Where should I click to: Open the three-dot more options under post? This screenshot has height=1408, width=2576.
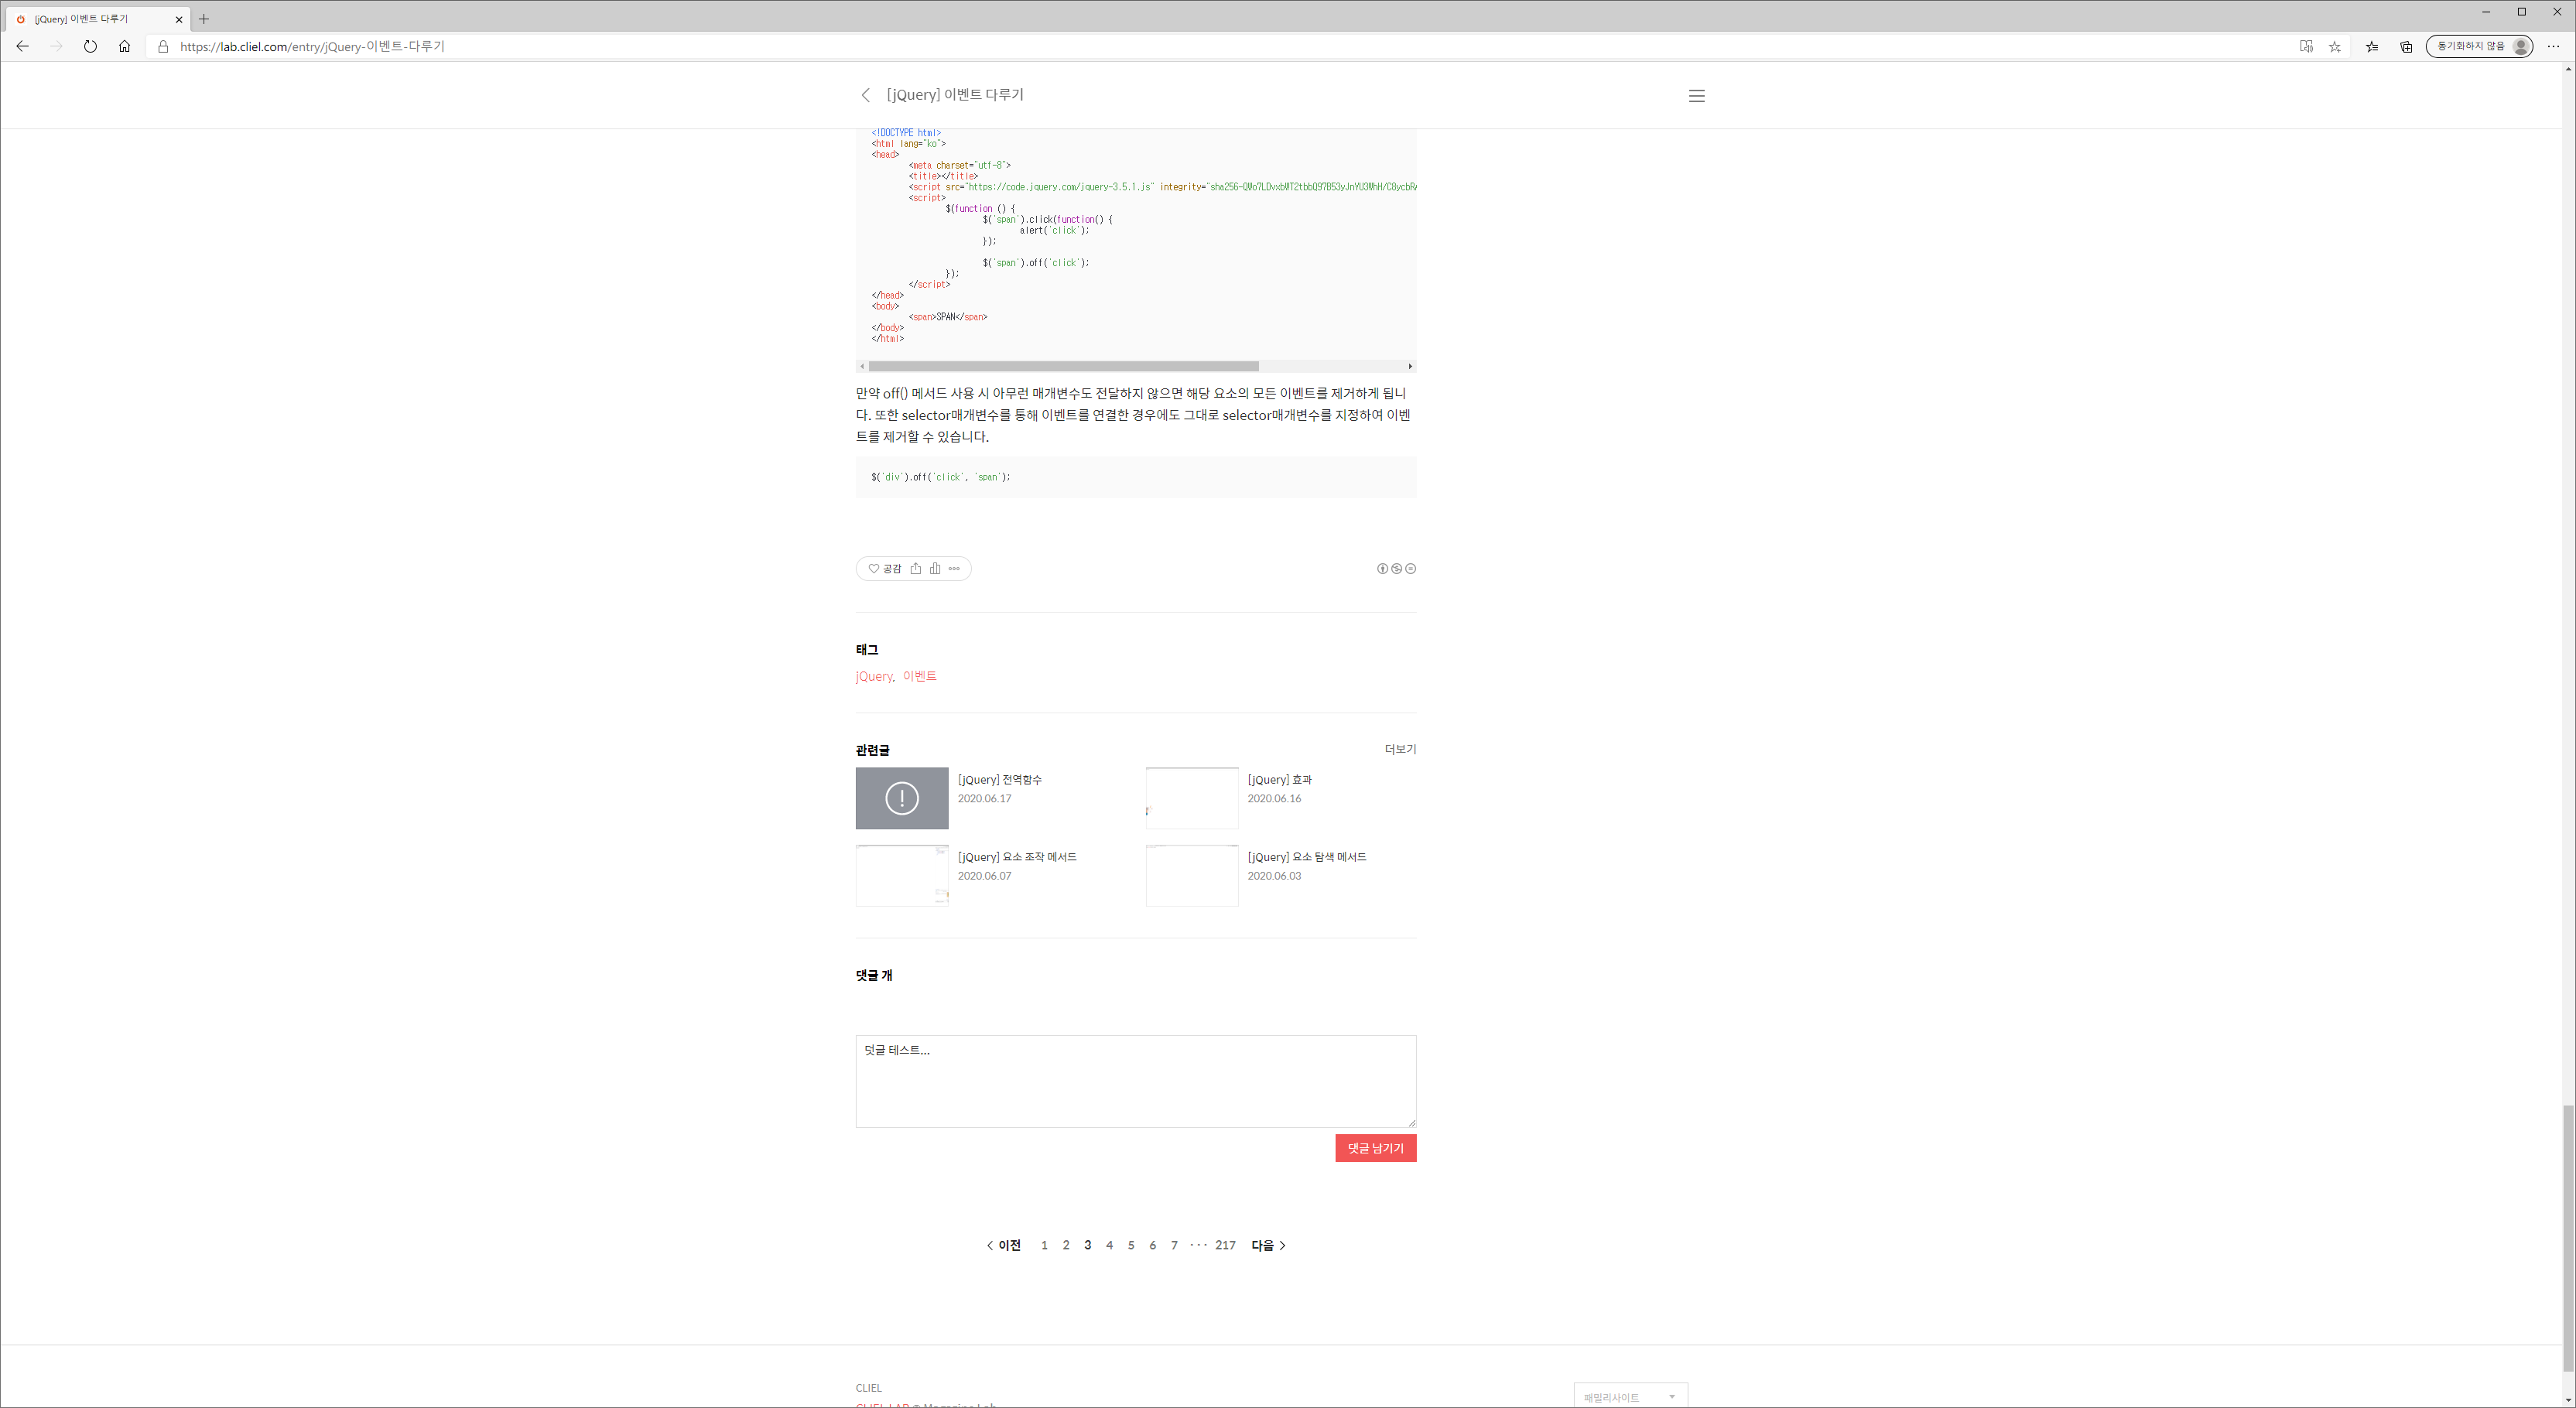click(x=954, y=569)
